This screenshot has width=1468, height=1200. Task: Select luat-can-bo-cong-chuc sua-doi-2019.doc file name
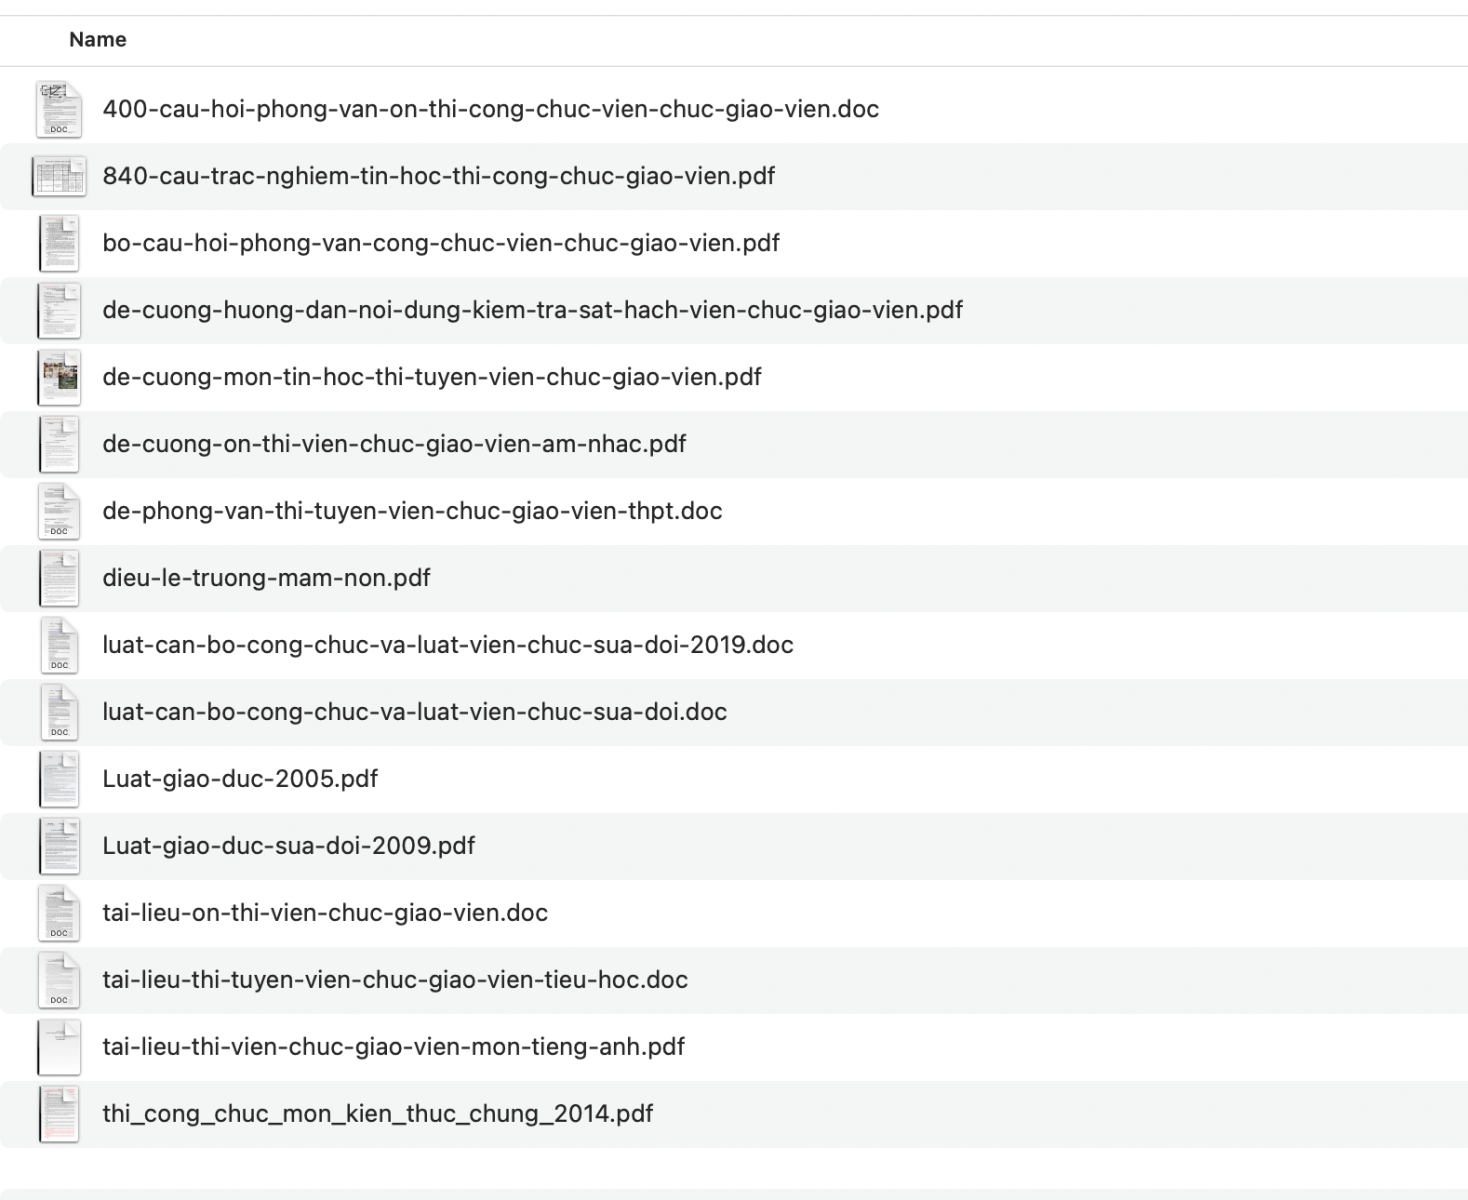point(448,645)
